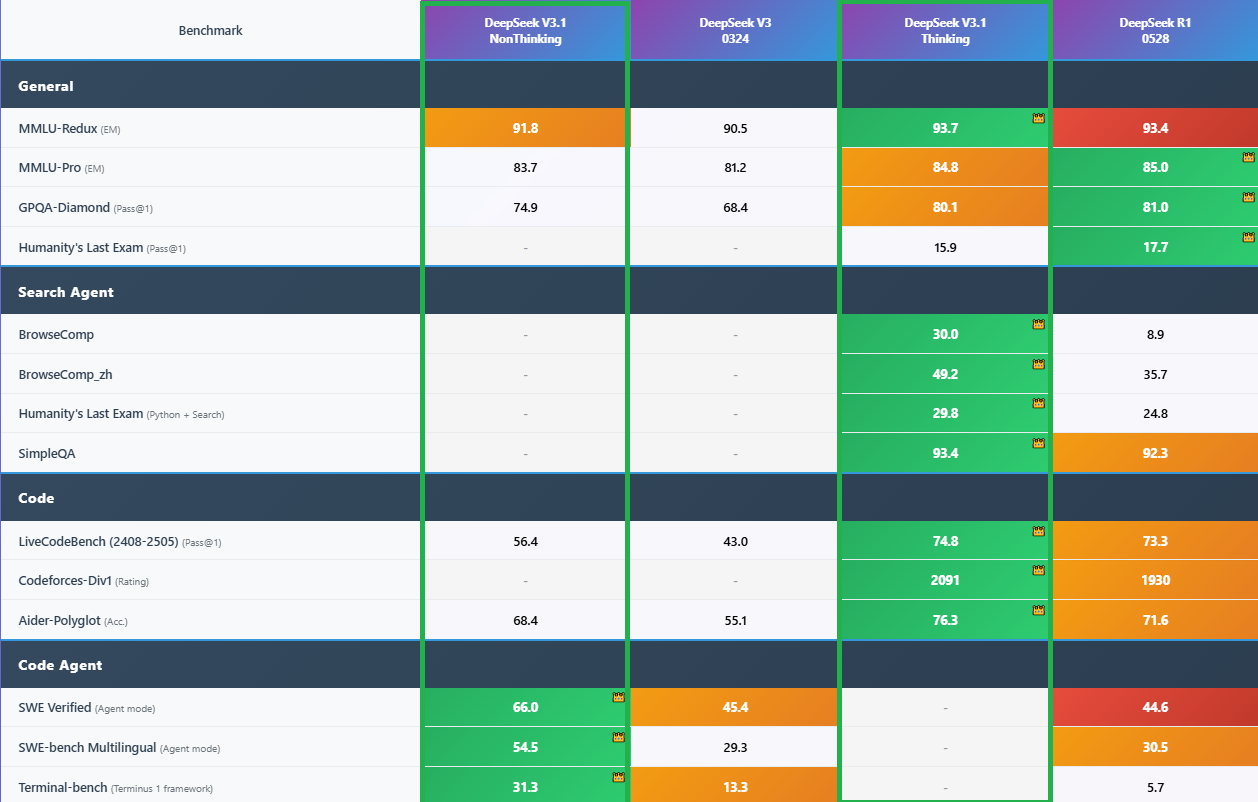Click the 43.0 LiveCodeBench score

[735, 541]
